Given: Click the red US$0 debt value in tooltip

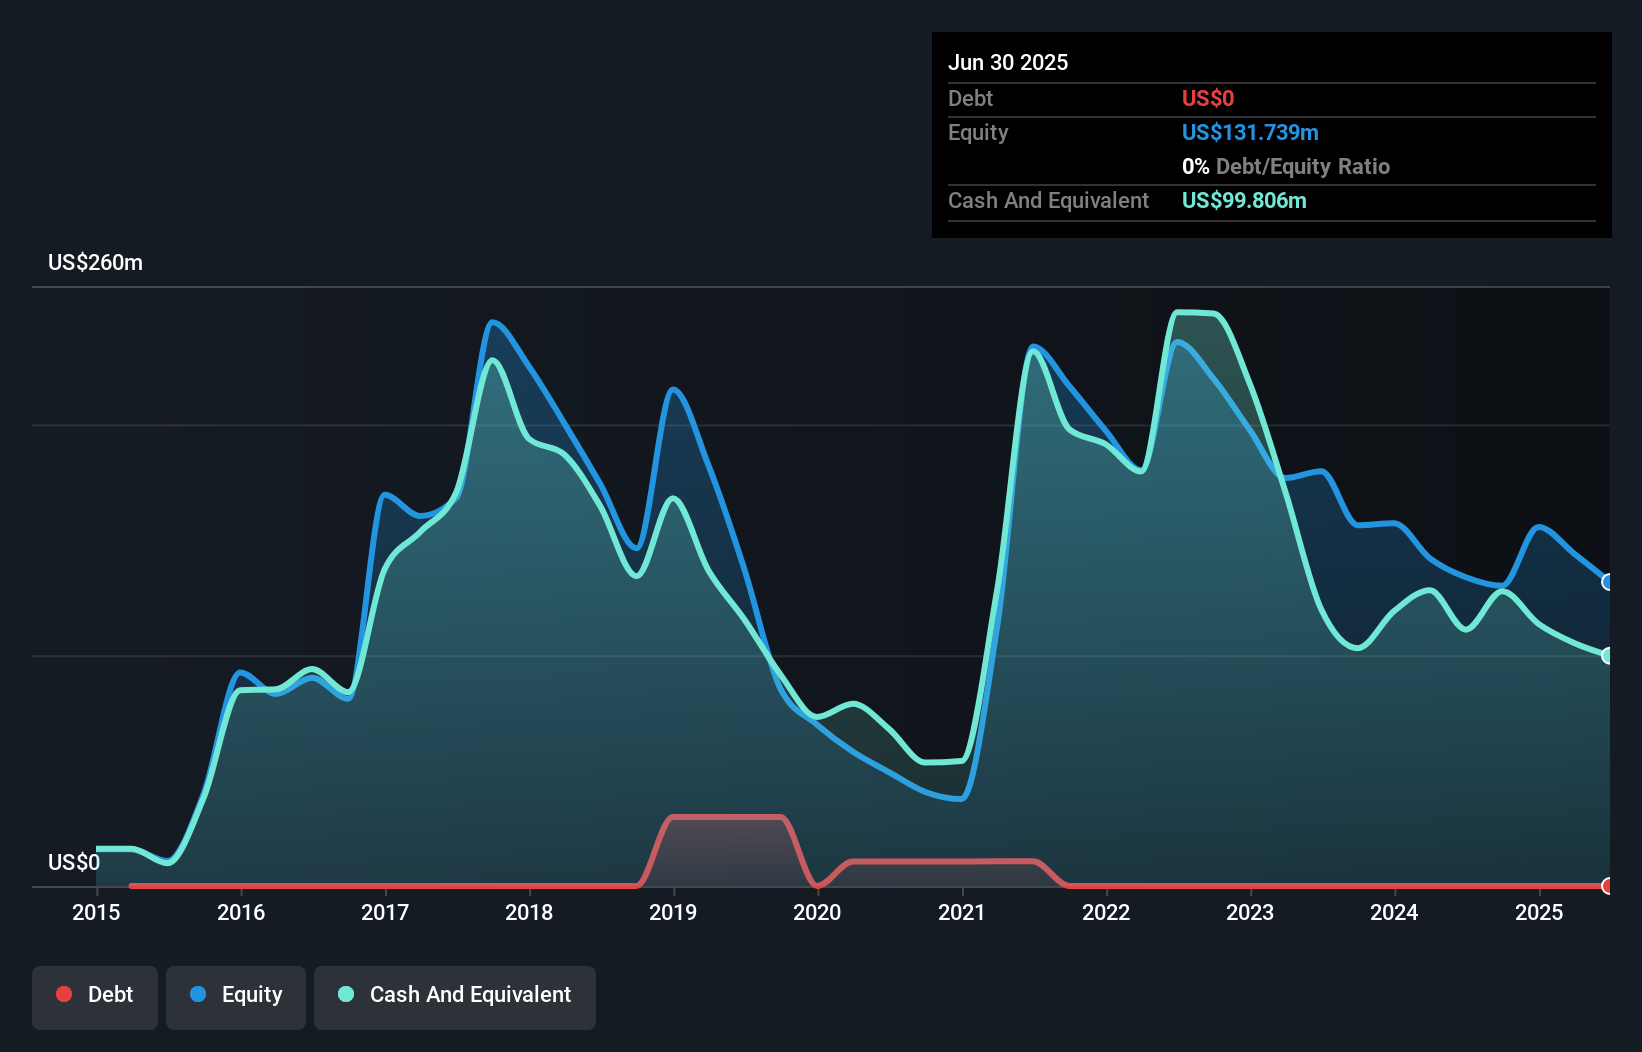Looking at the screenshot, I should (1208, 98).
